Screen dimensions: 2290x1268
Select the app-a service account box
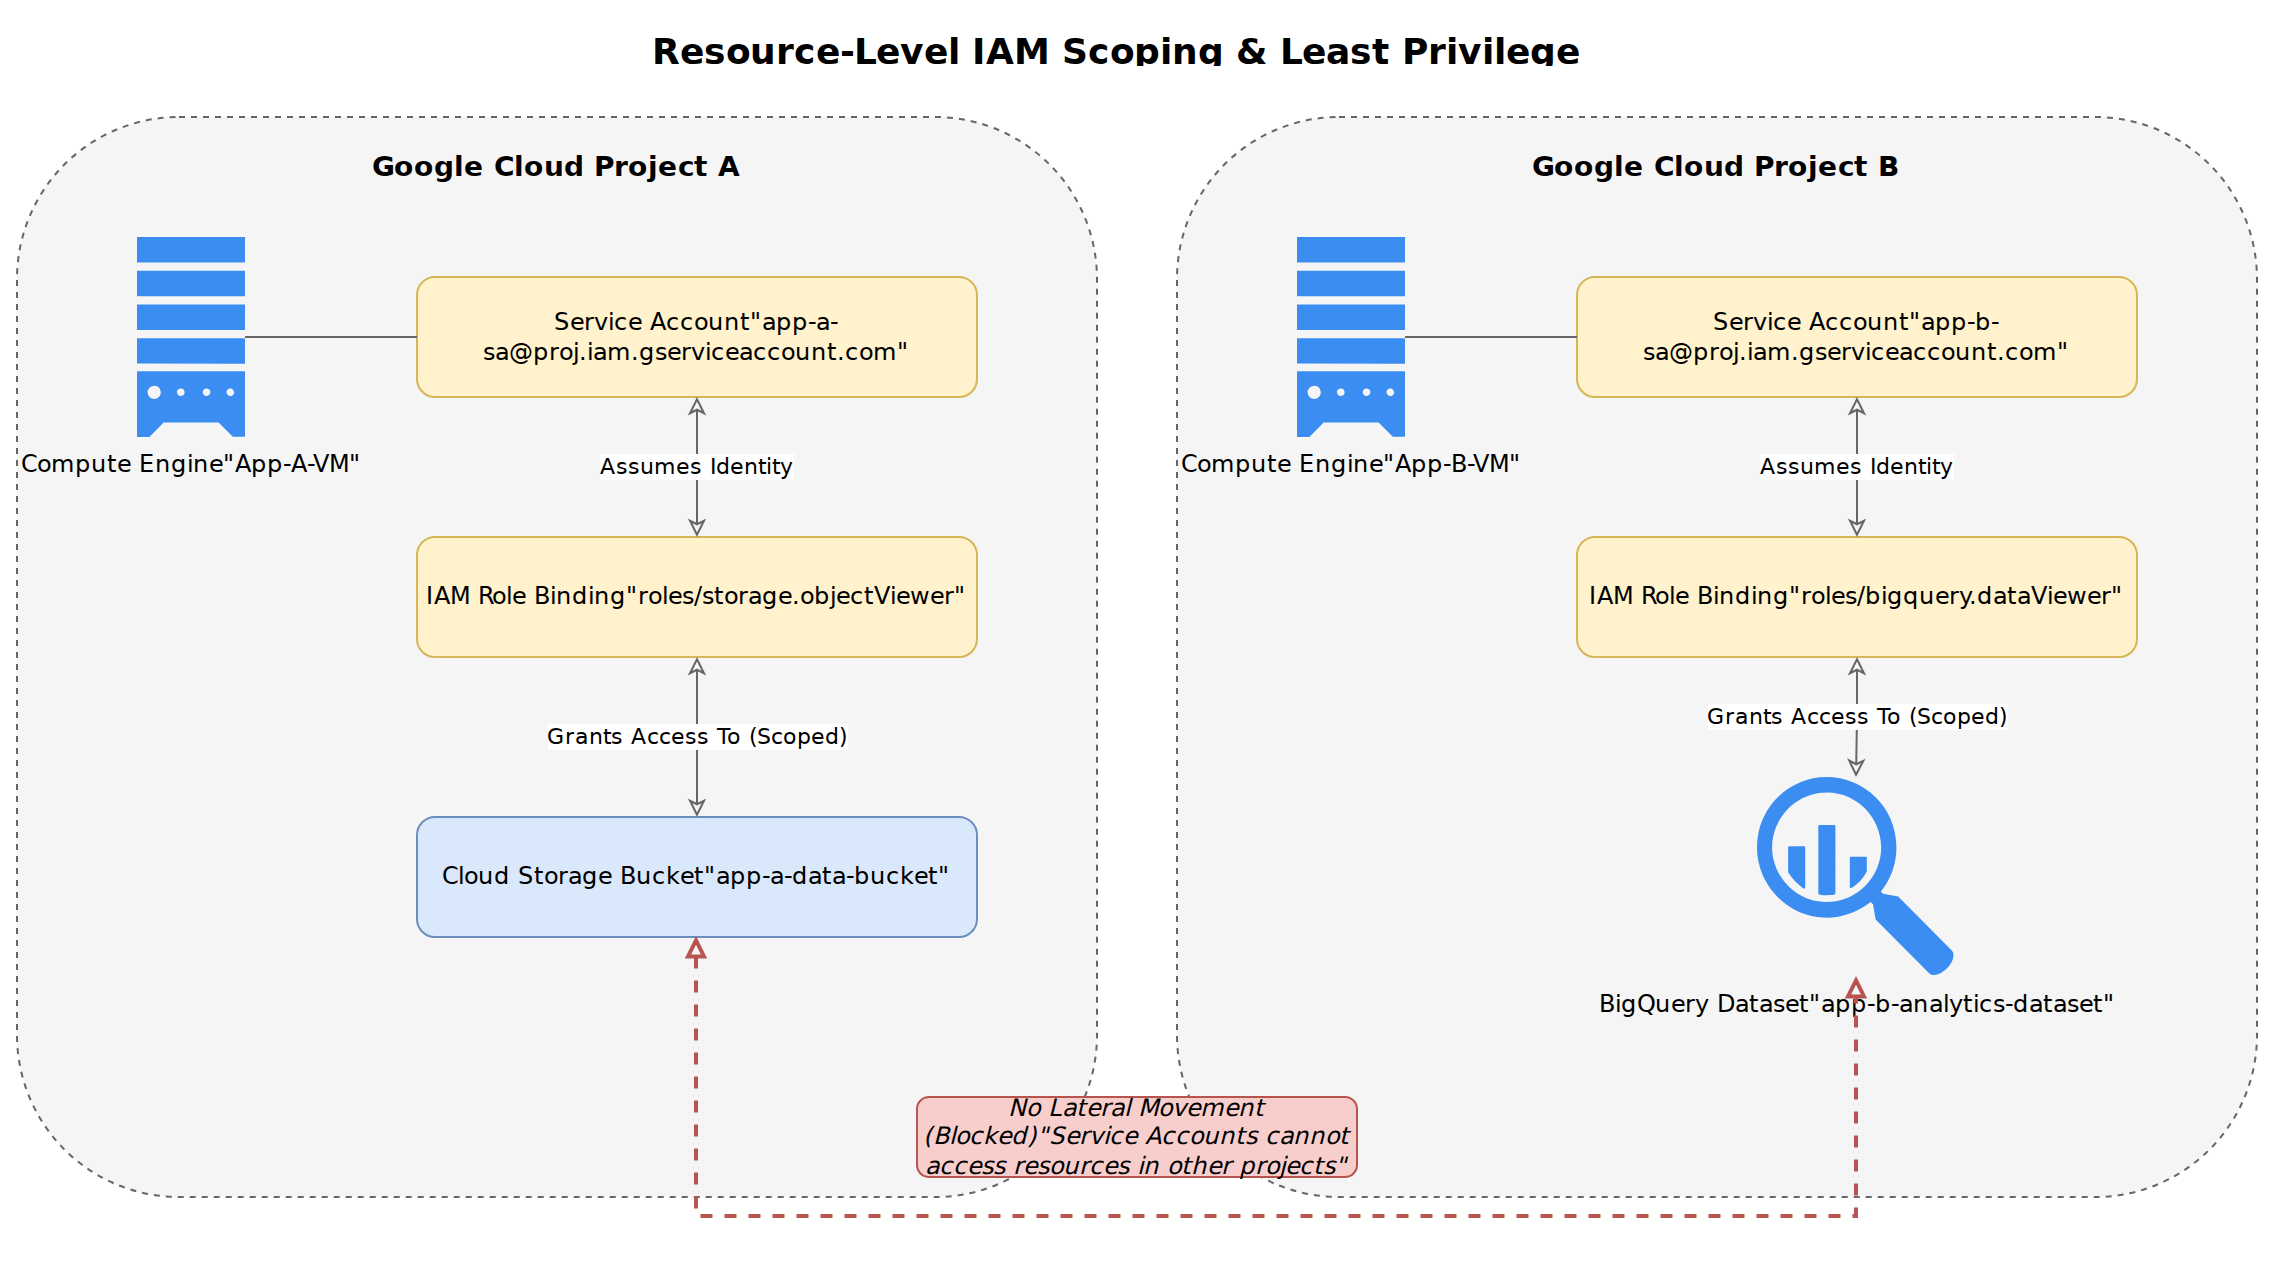tap(697, 337)
